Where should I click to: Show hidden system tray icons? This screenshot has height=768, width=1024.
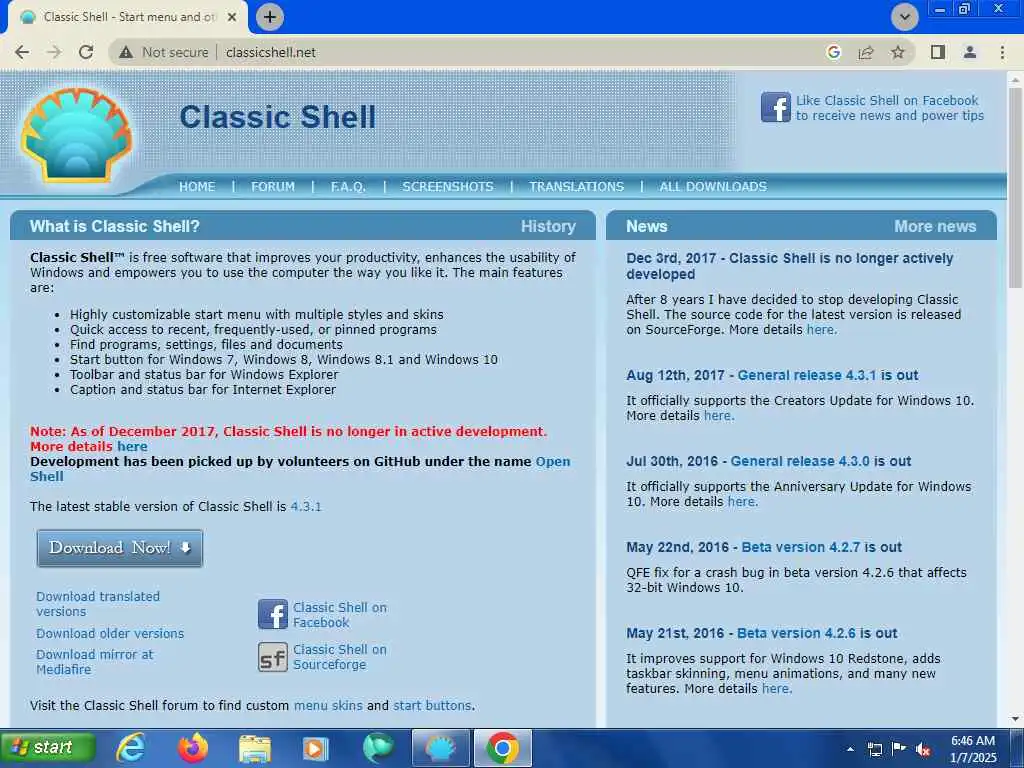[850, 749]
